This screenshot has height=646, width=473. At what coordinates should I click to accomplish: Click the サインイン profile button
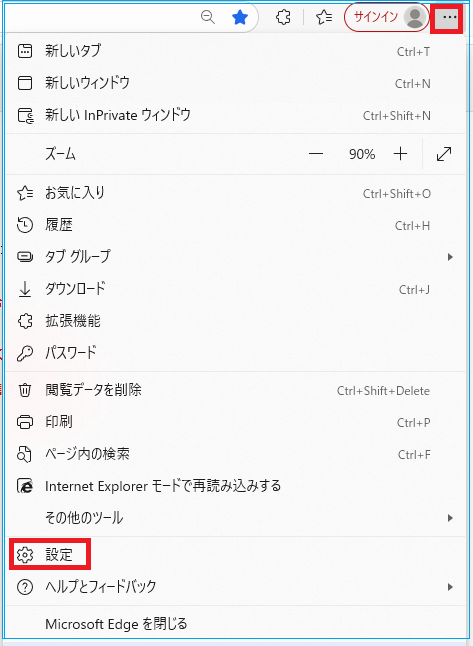[x=386, y=17]
